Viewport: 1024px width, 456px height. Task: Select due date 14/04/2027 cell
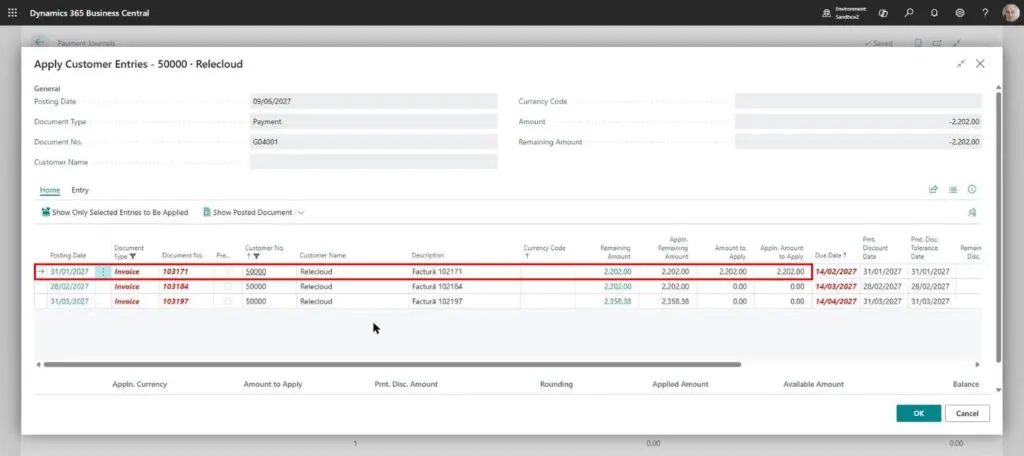coord(835,302)
